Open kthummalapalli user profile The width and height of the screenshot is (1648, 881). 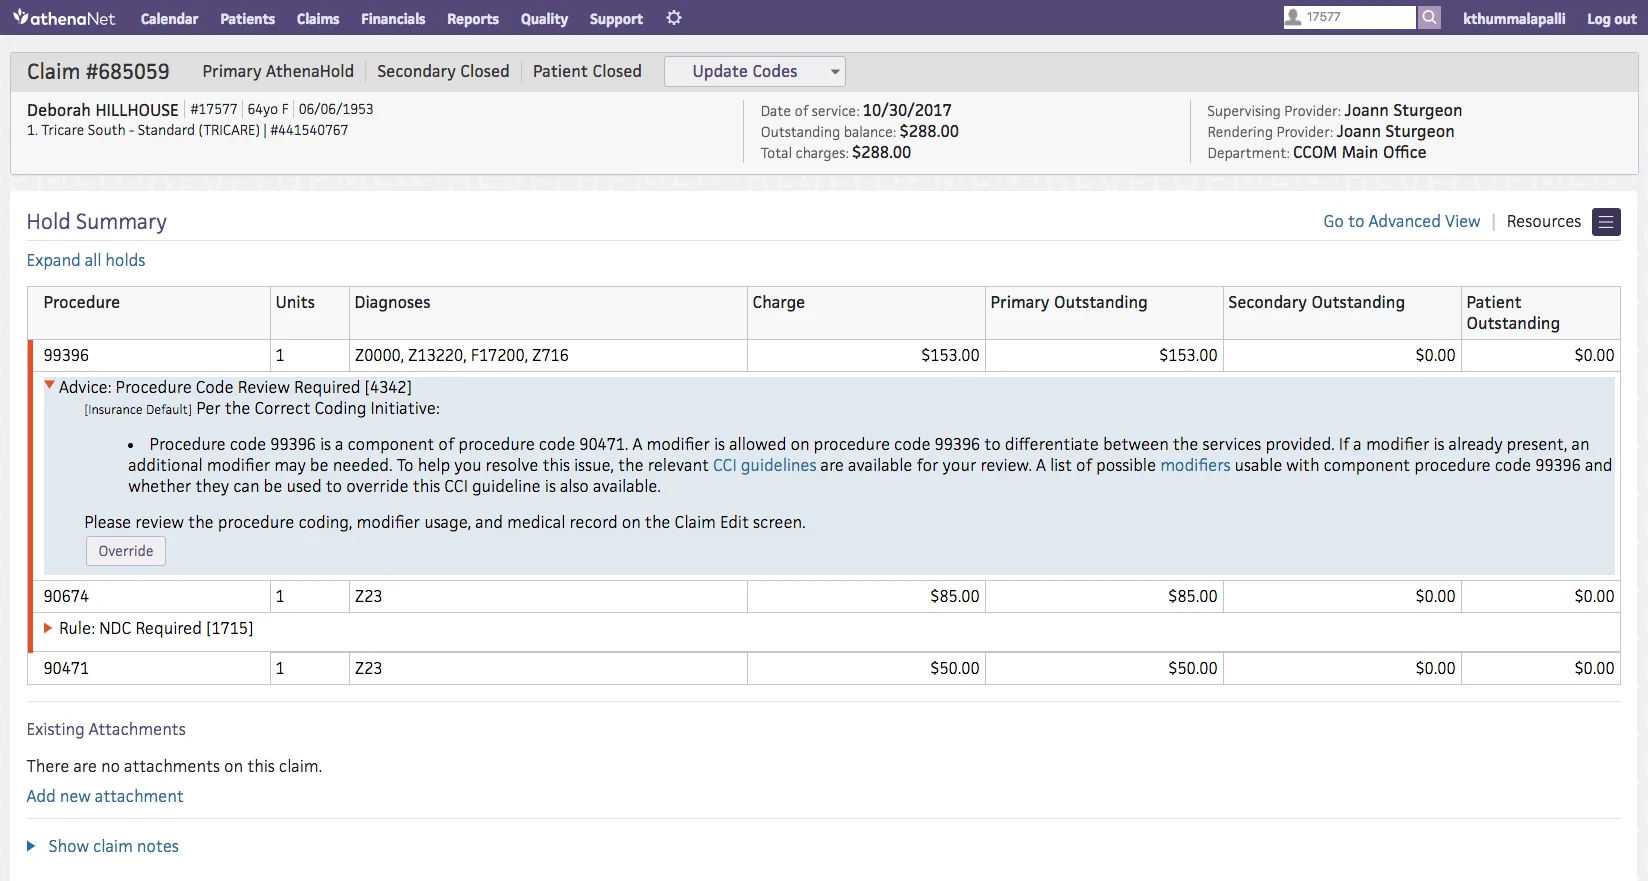[x=1514, y=18]
